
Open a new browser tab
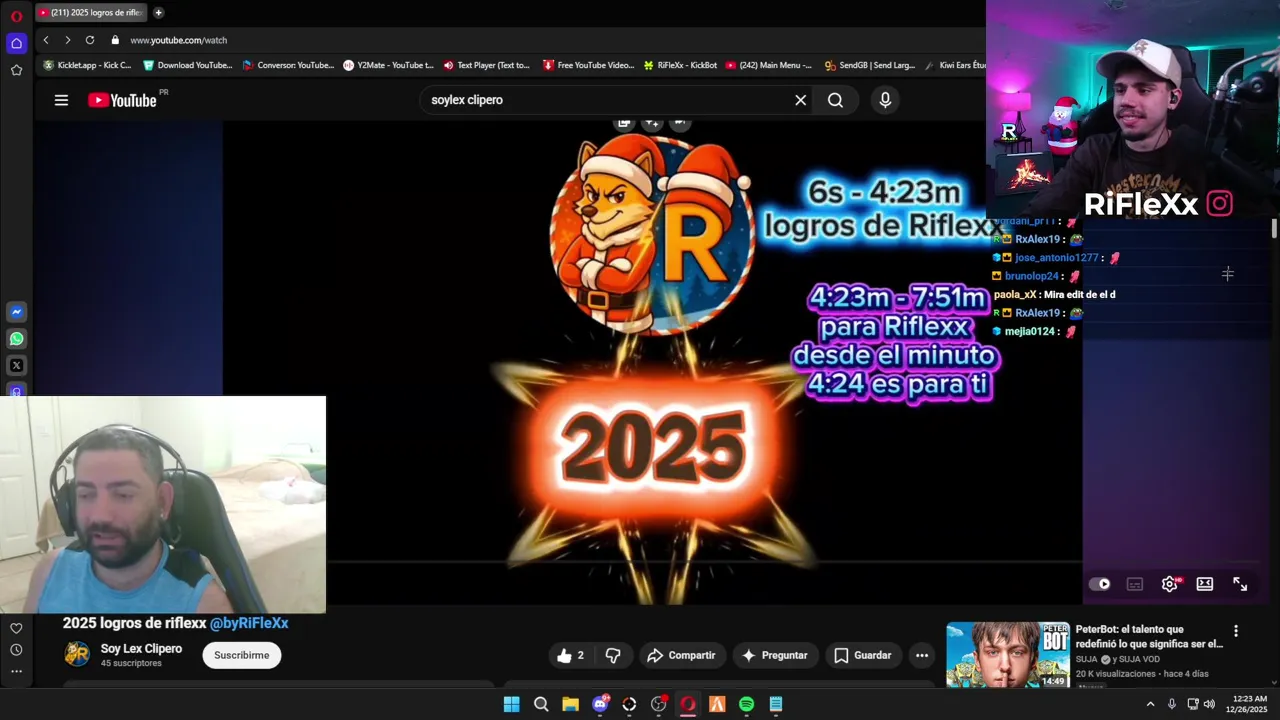(x=158, y=13)
